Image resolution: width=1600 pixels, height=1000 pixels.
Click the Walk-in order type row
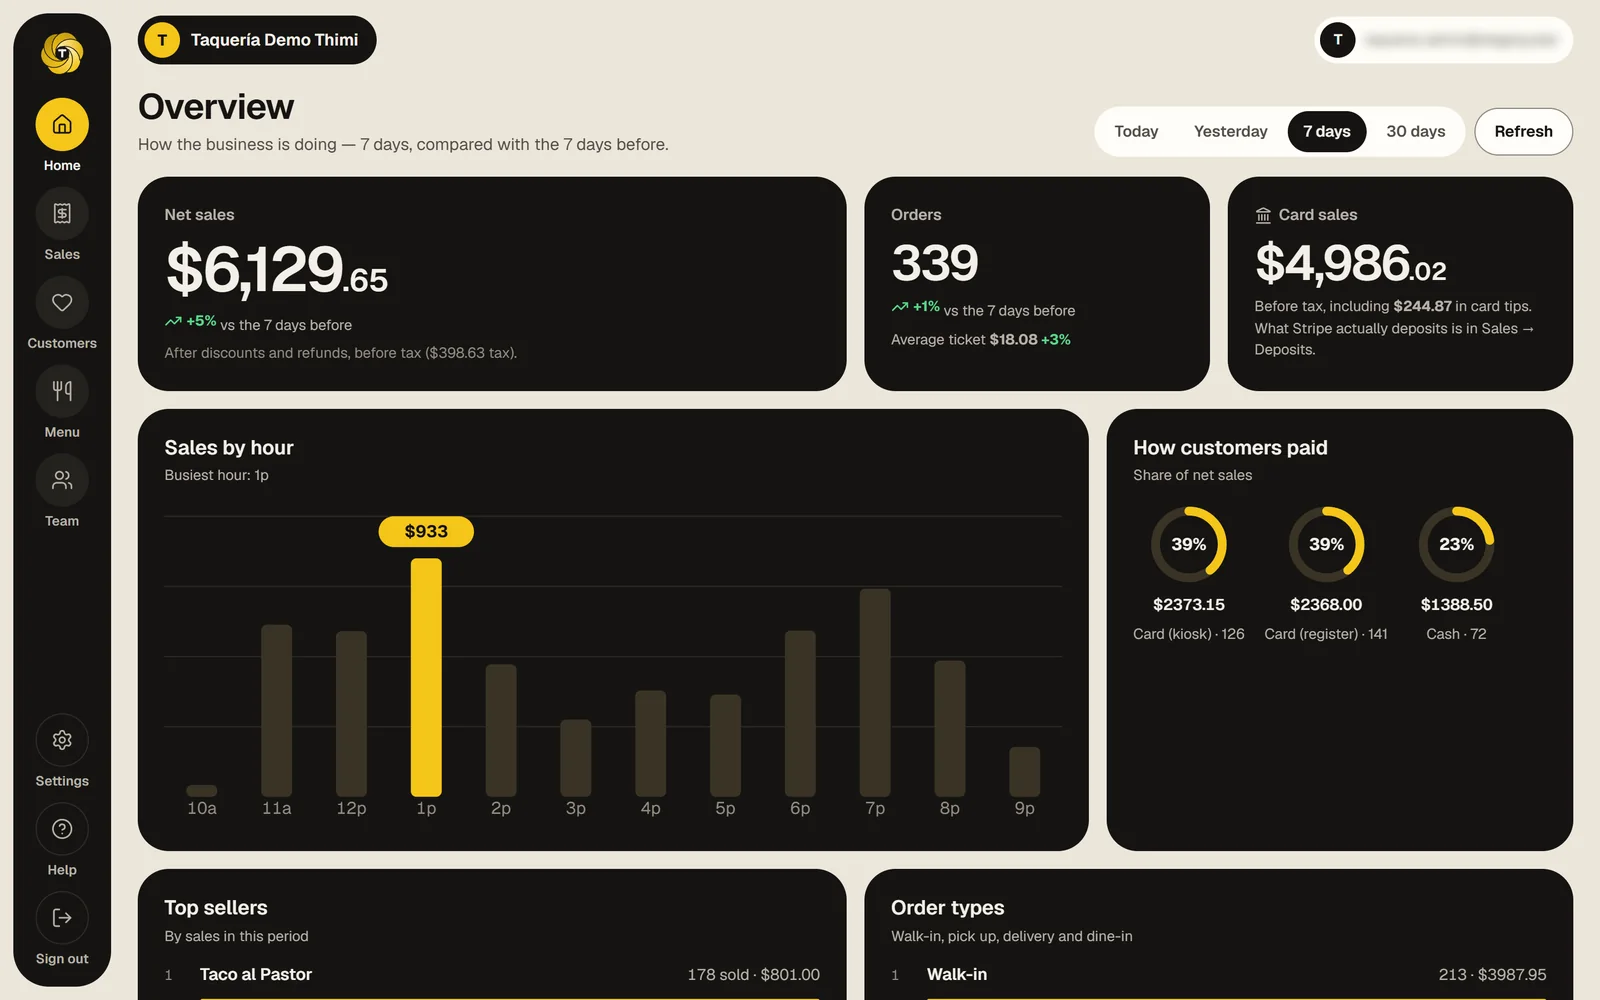point(1219,975)
